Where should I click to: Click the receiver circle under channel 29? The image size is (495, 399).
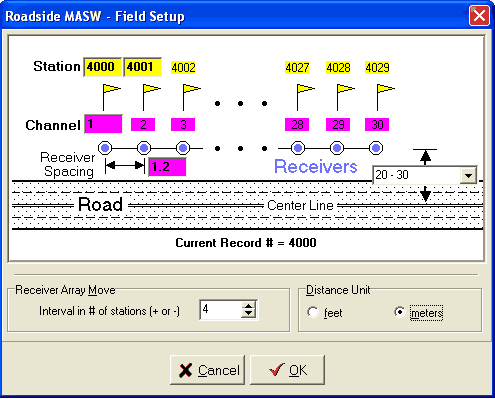tap(337, 148)
